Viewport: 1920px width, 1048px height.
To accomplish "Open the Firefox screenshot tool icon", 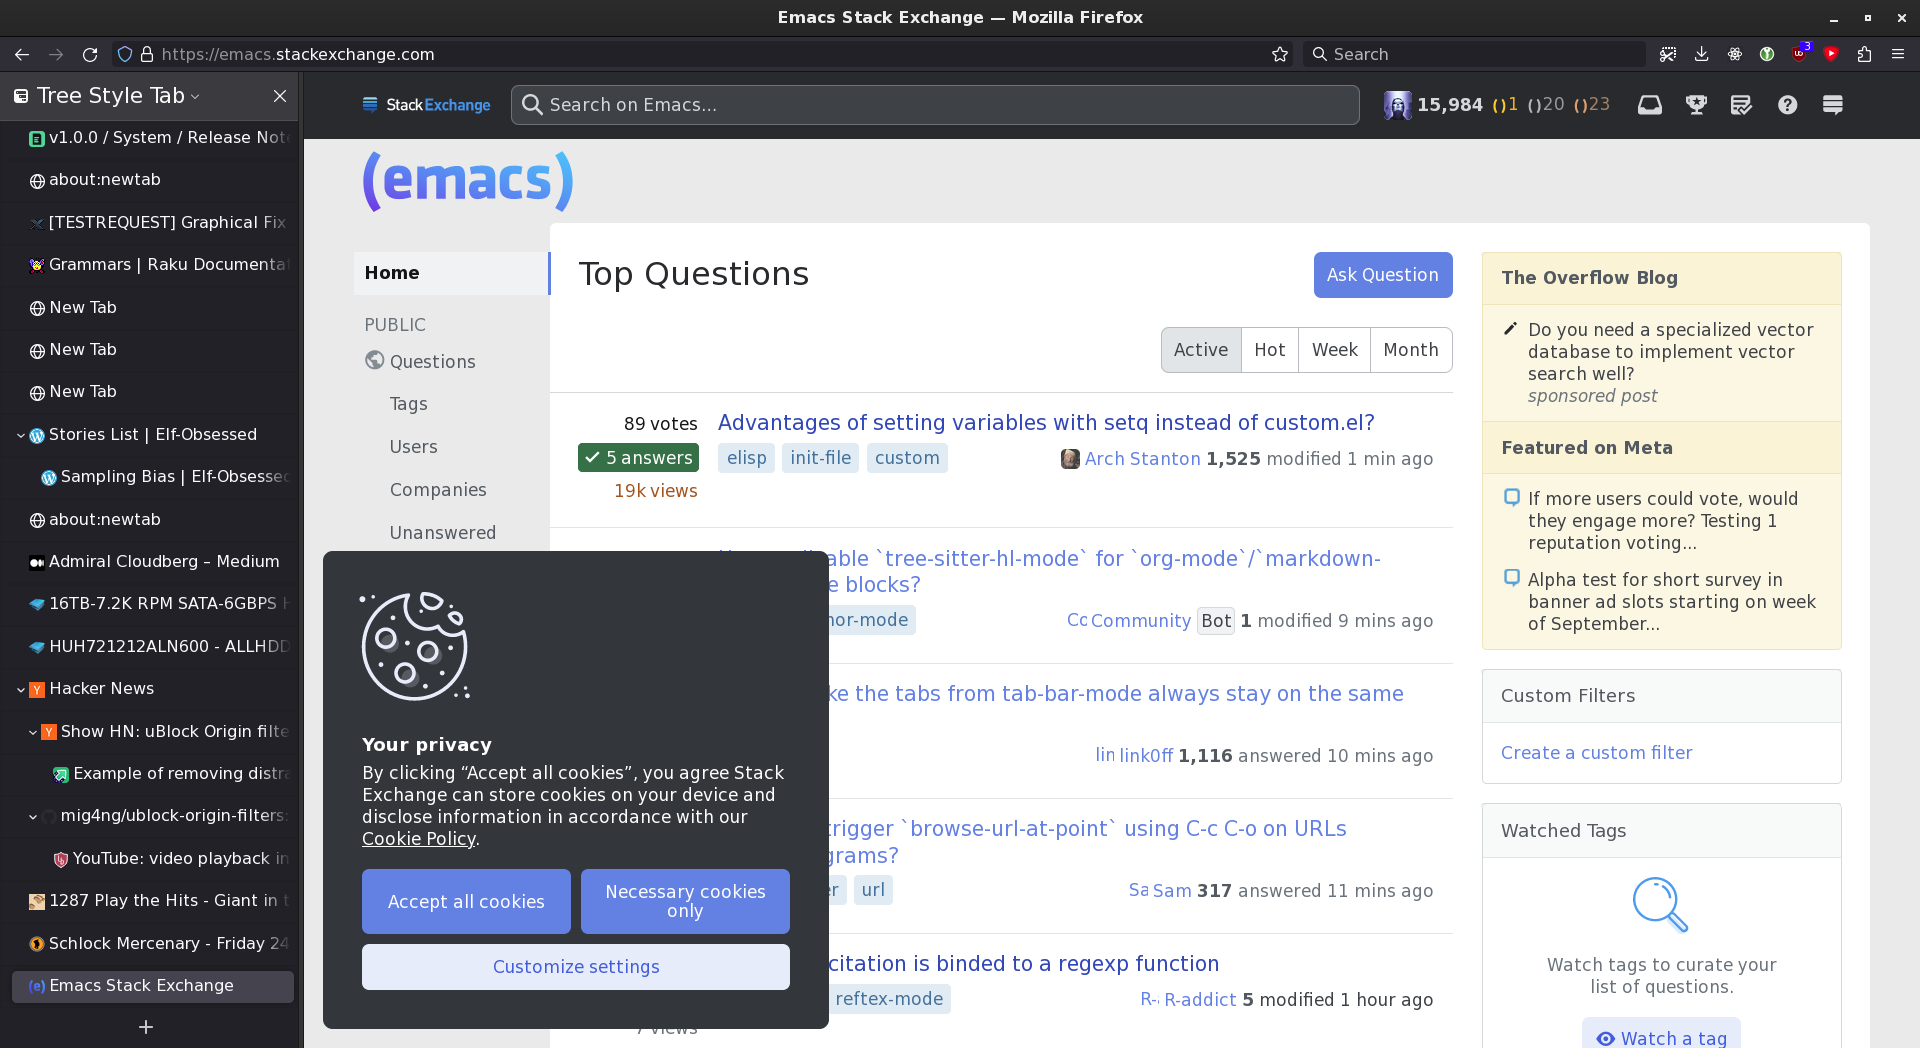I will pyautogui.click(x=1668, y=54).
